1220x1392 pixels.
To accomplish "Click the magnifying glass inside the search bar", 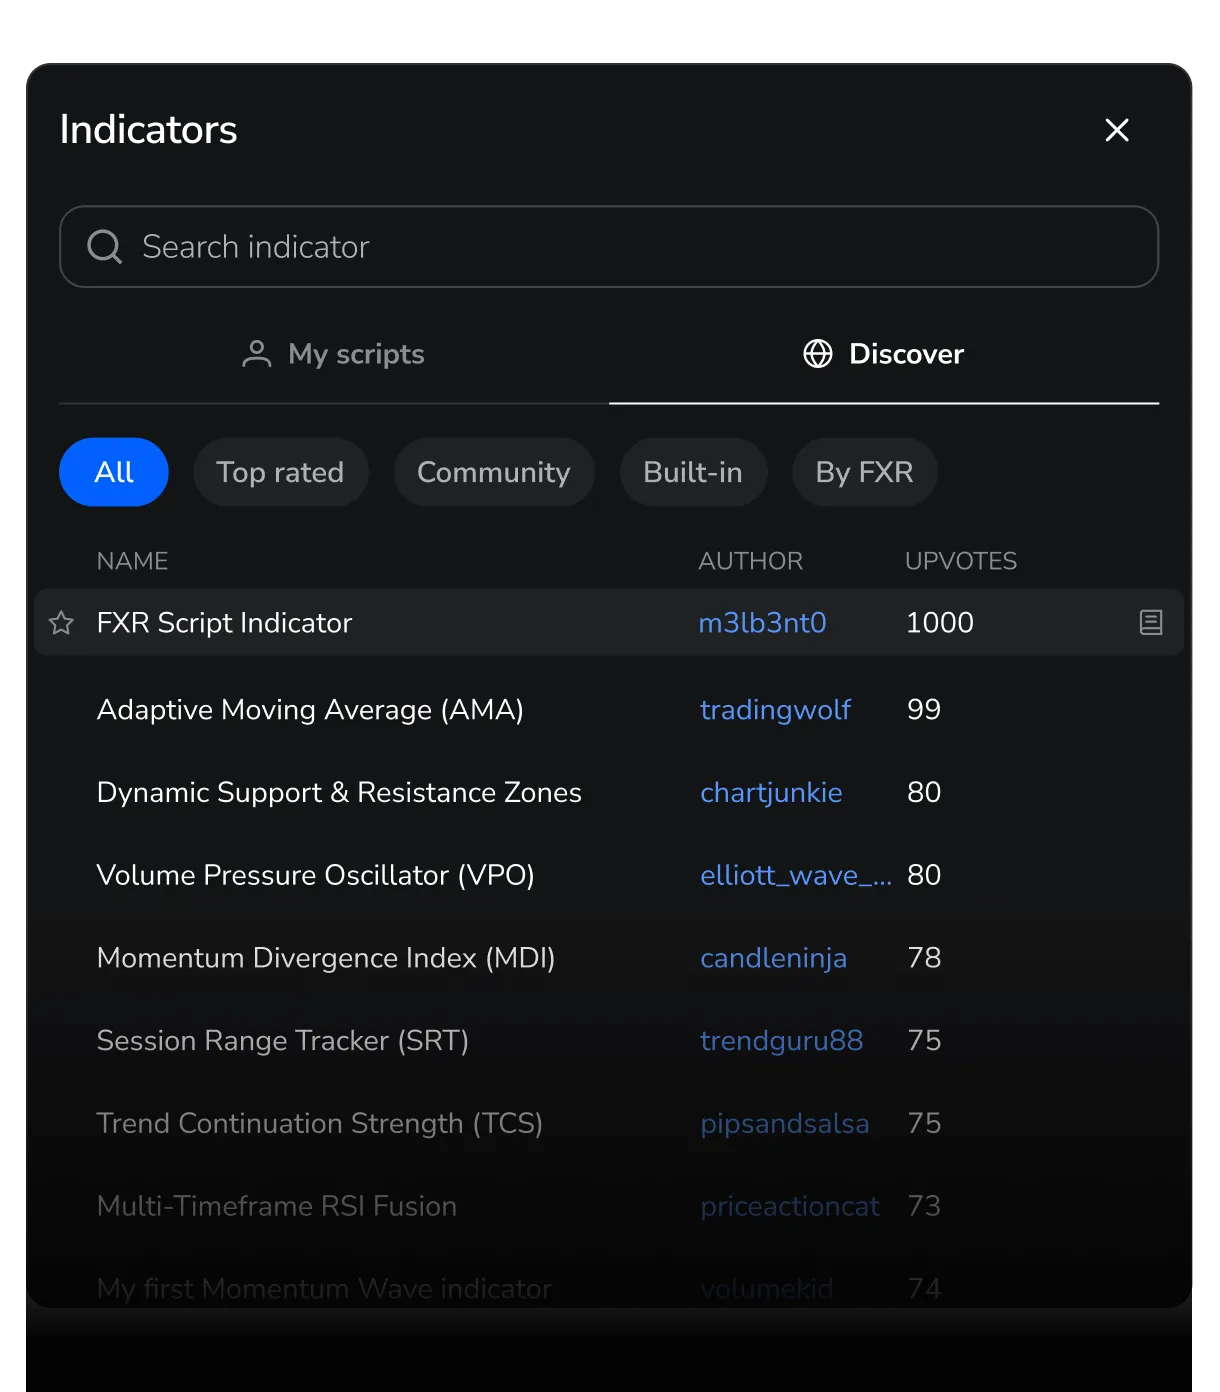I will click(x=104, y=246).
